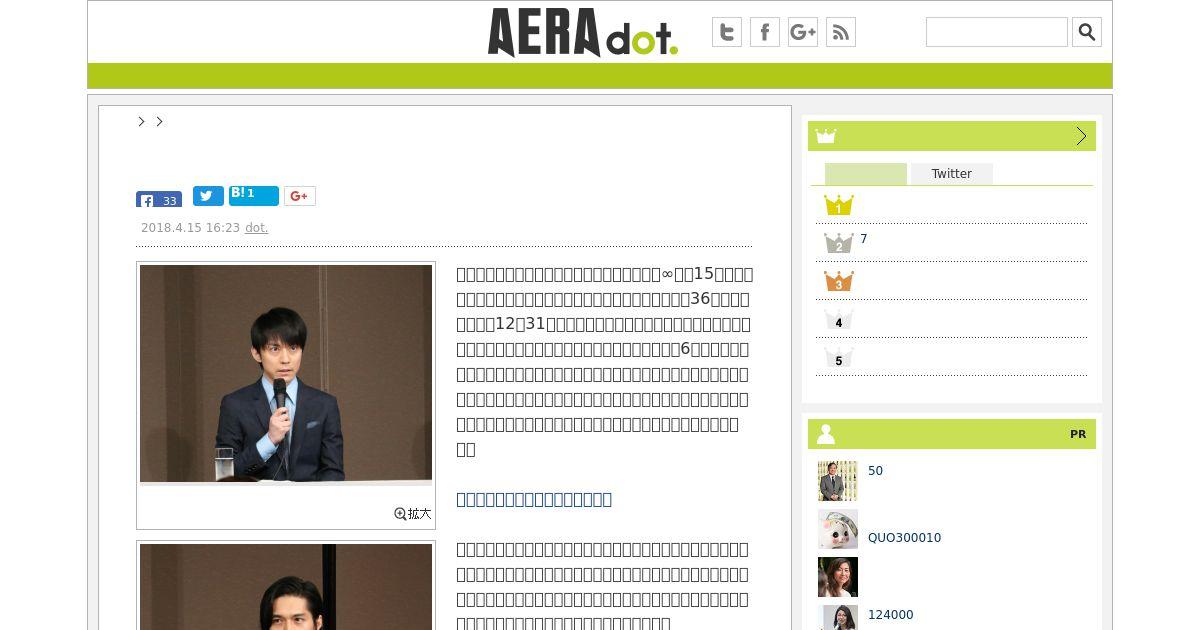Share article with the G+ button
The width and height of the screenshot is (1200, 630).
coord(300,196)
